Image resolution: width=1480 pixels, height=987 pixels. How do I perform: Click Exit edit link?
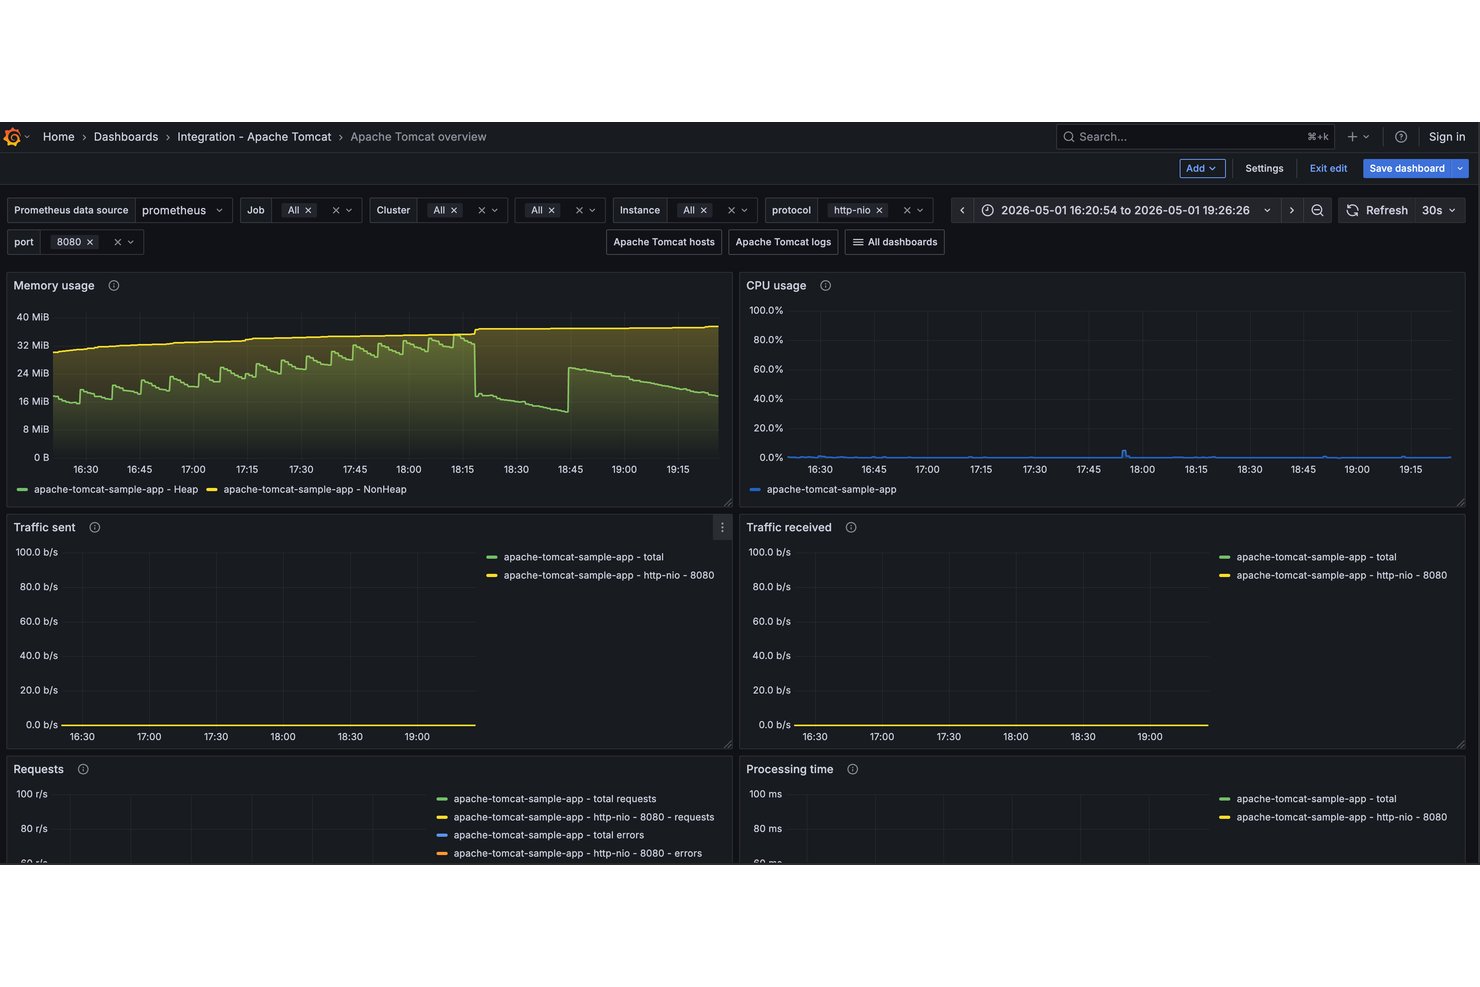pos(1328,169)
